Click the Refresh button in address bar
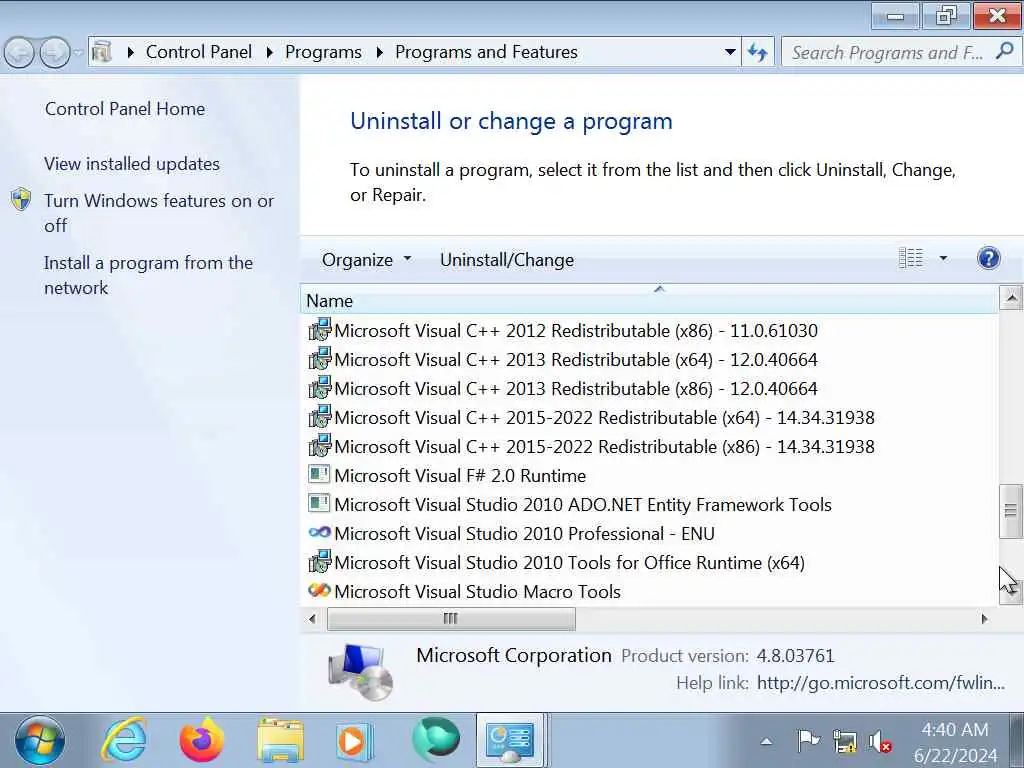Viewport: 1024px width, 768px height. click(758, 52)
